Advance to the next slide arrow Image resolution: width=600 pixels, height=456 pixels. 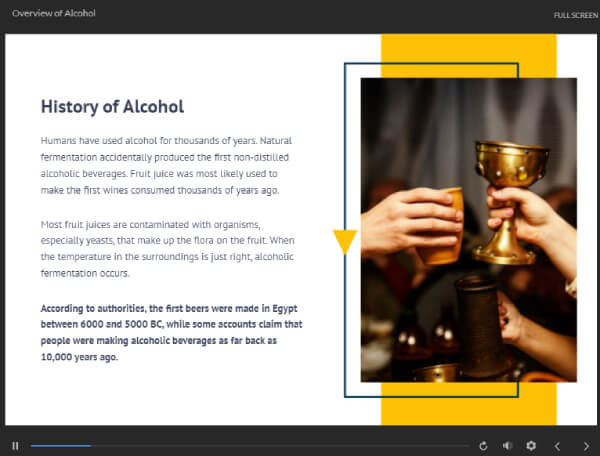coord(586,445)
